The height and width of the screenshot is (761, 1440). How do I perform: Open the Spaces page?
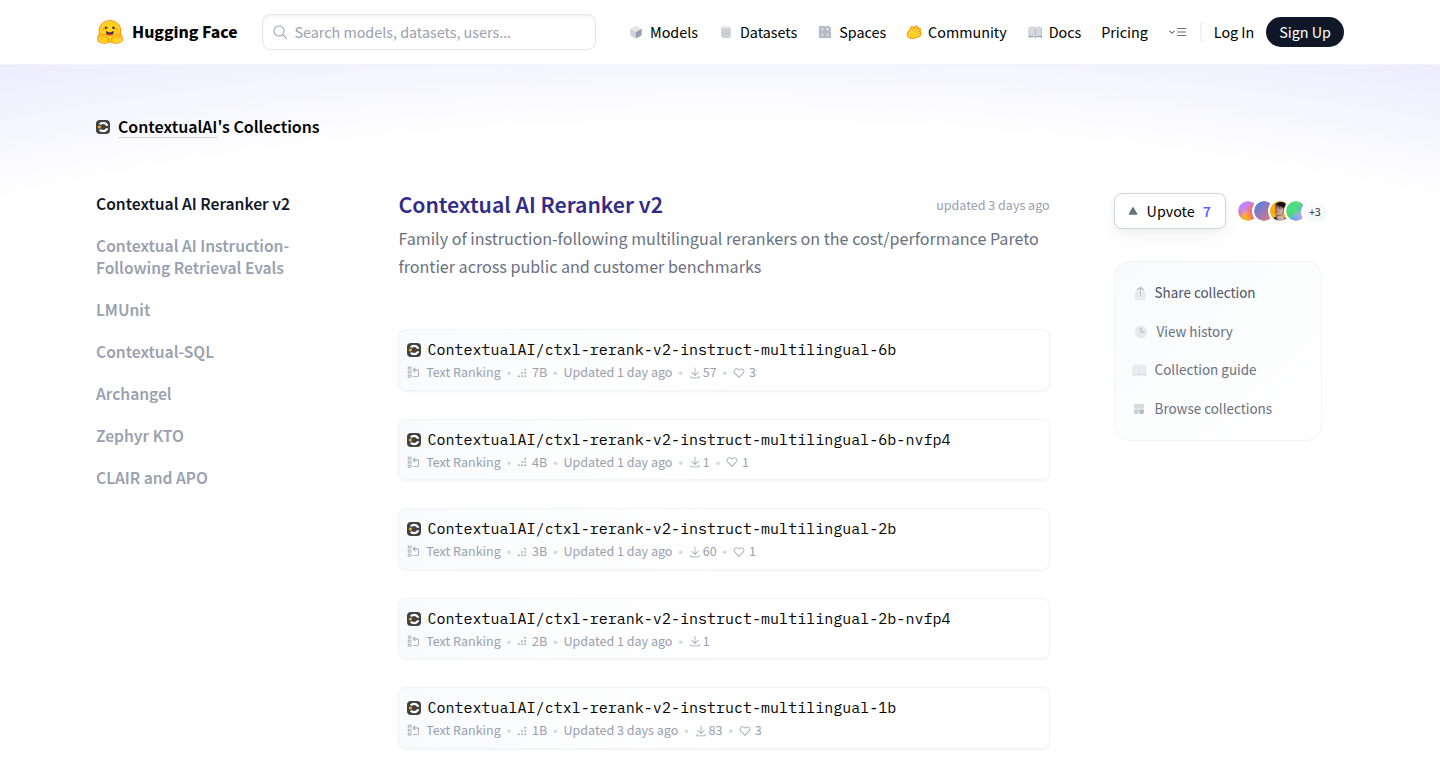[x=852, y=32]
